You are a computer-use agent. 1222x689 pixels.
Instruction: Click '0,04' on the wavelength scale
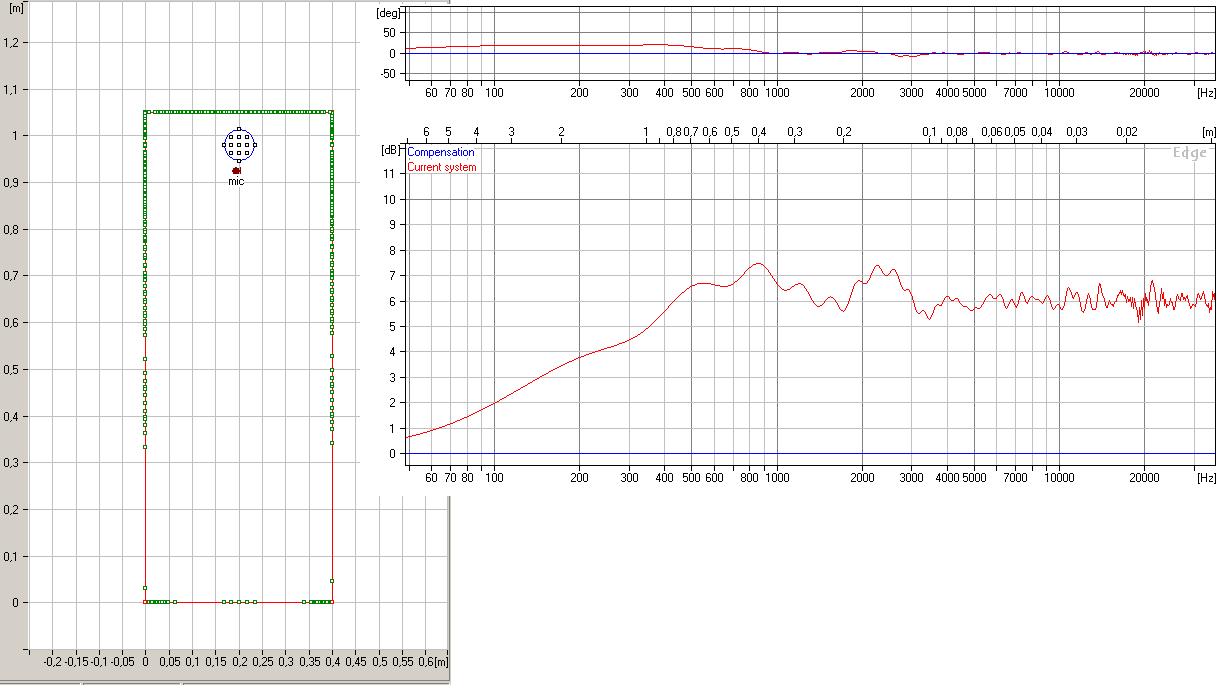point(1042,132)
